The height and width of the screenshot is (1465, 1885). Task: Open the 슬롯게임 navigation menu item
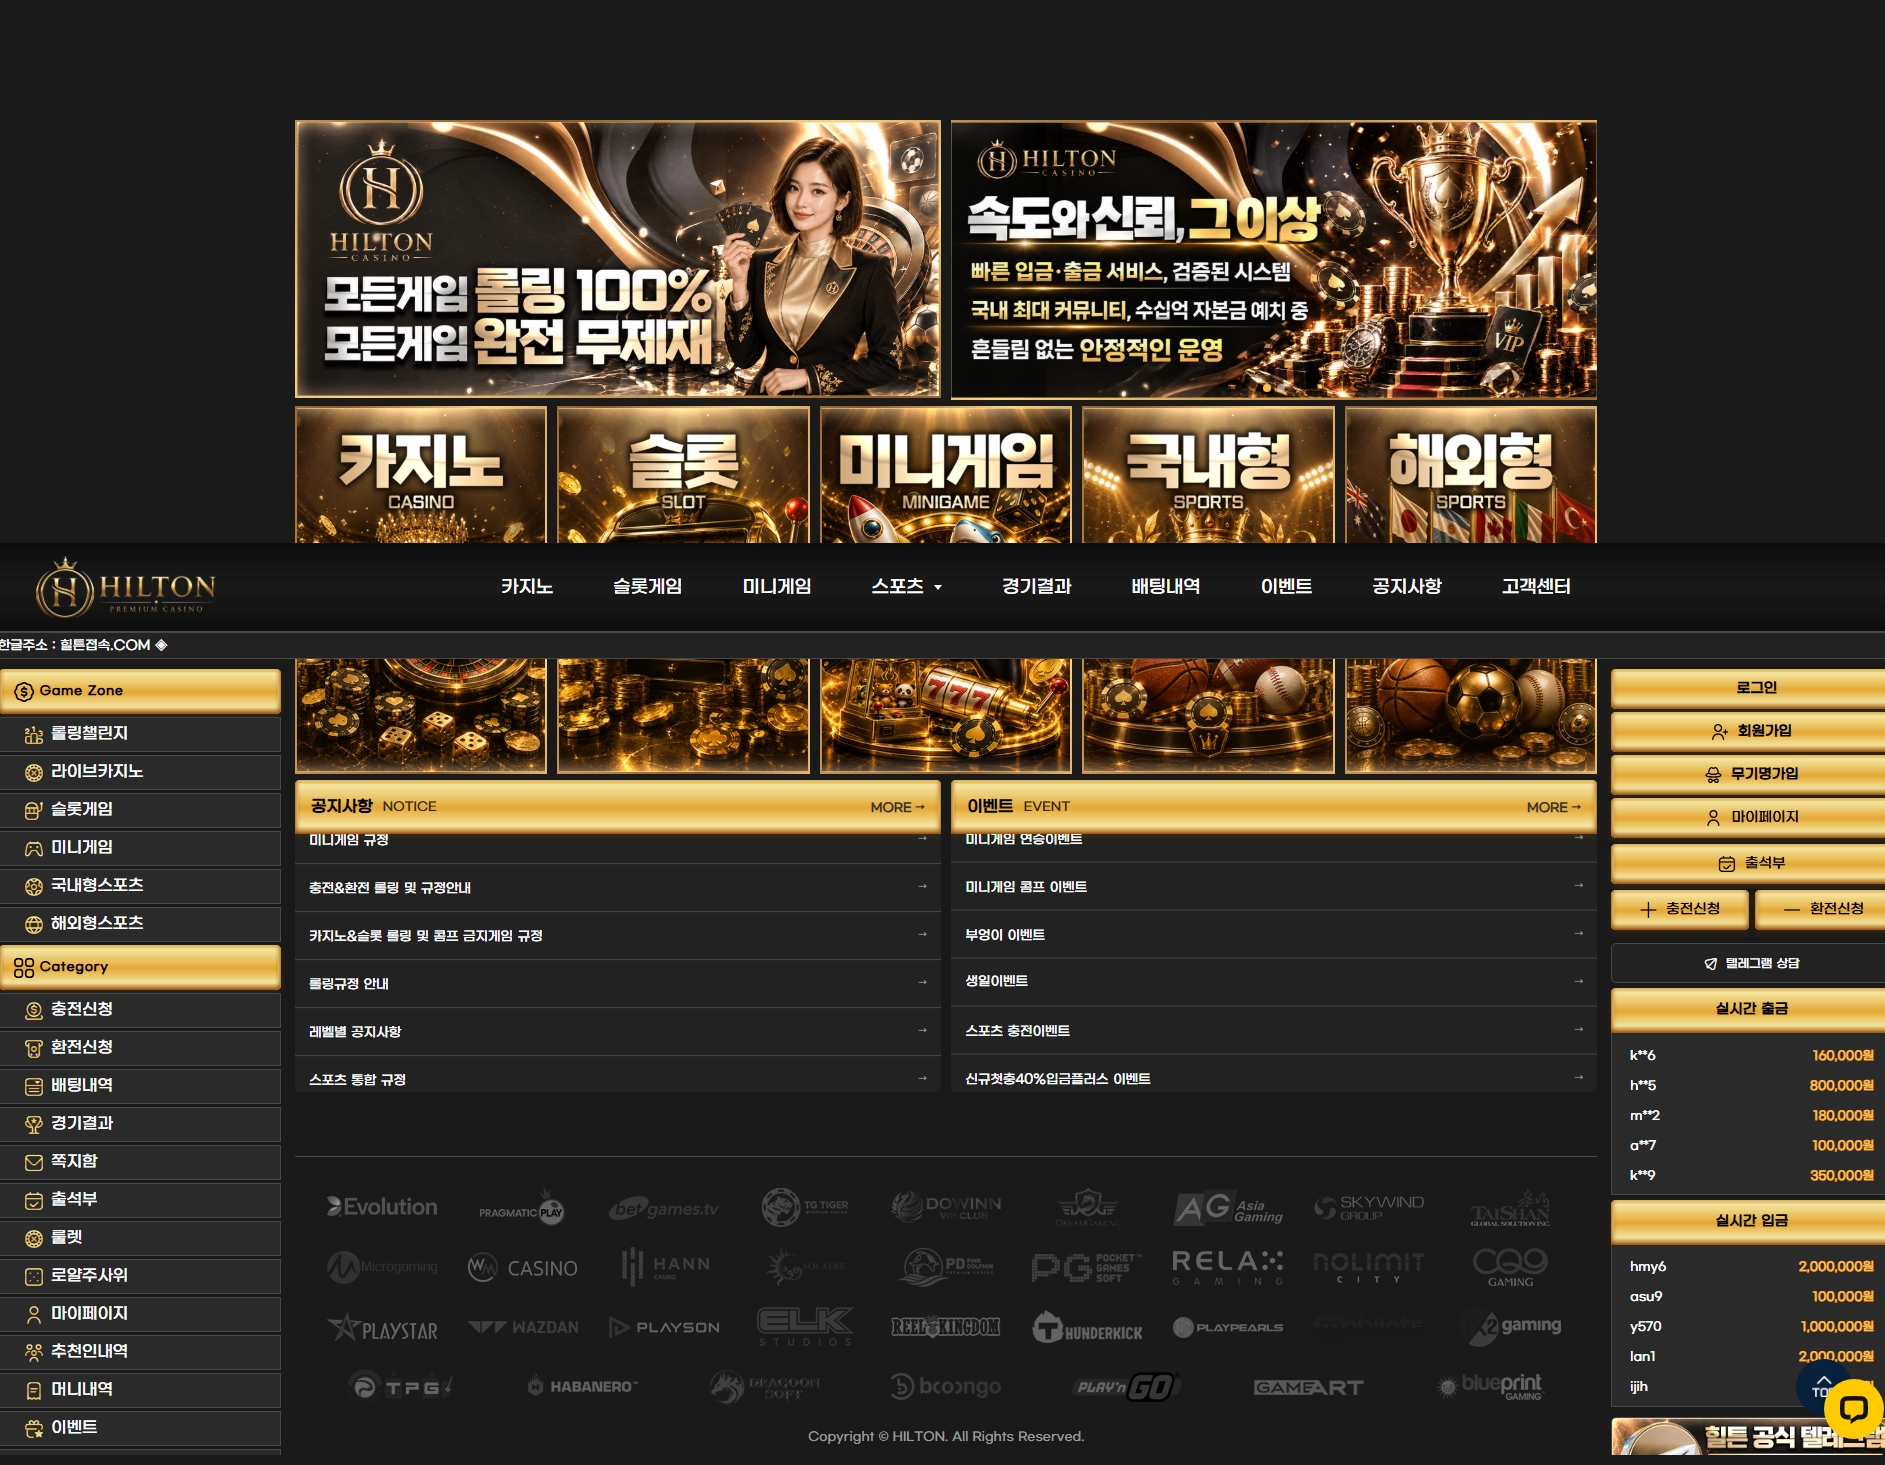(647, 587)
